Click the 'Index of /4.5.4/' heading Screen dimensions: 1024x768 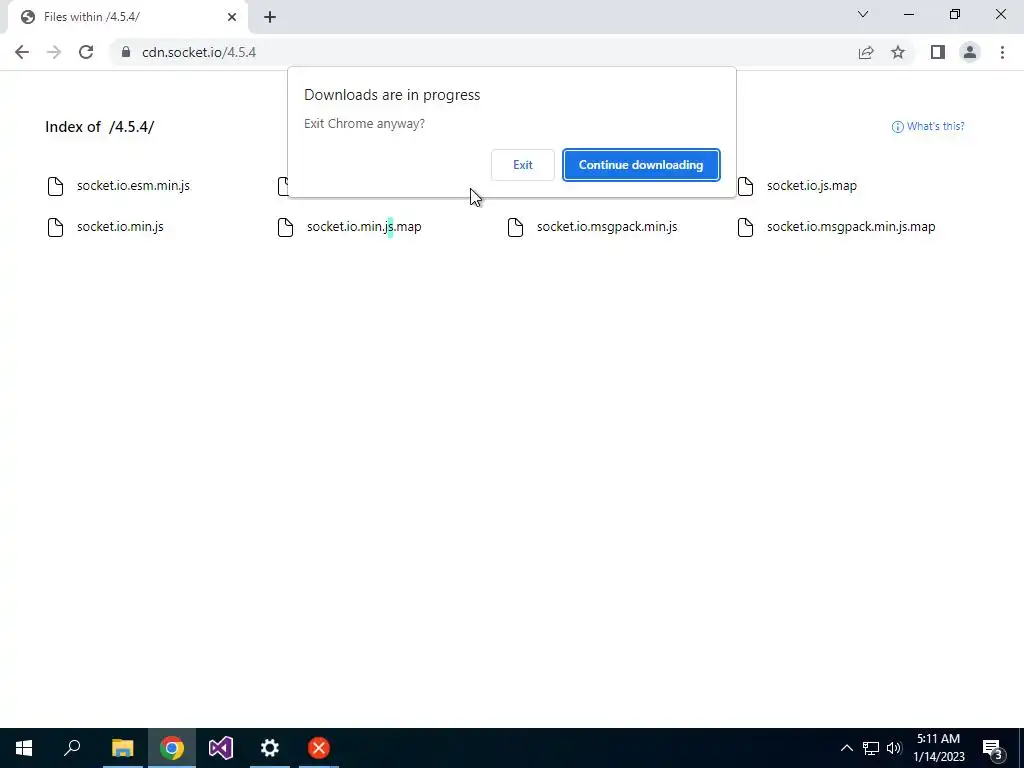pos(99,127)
